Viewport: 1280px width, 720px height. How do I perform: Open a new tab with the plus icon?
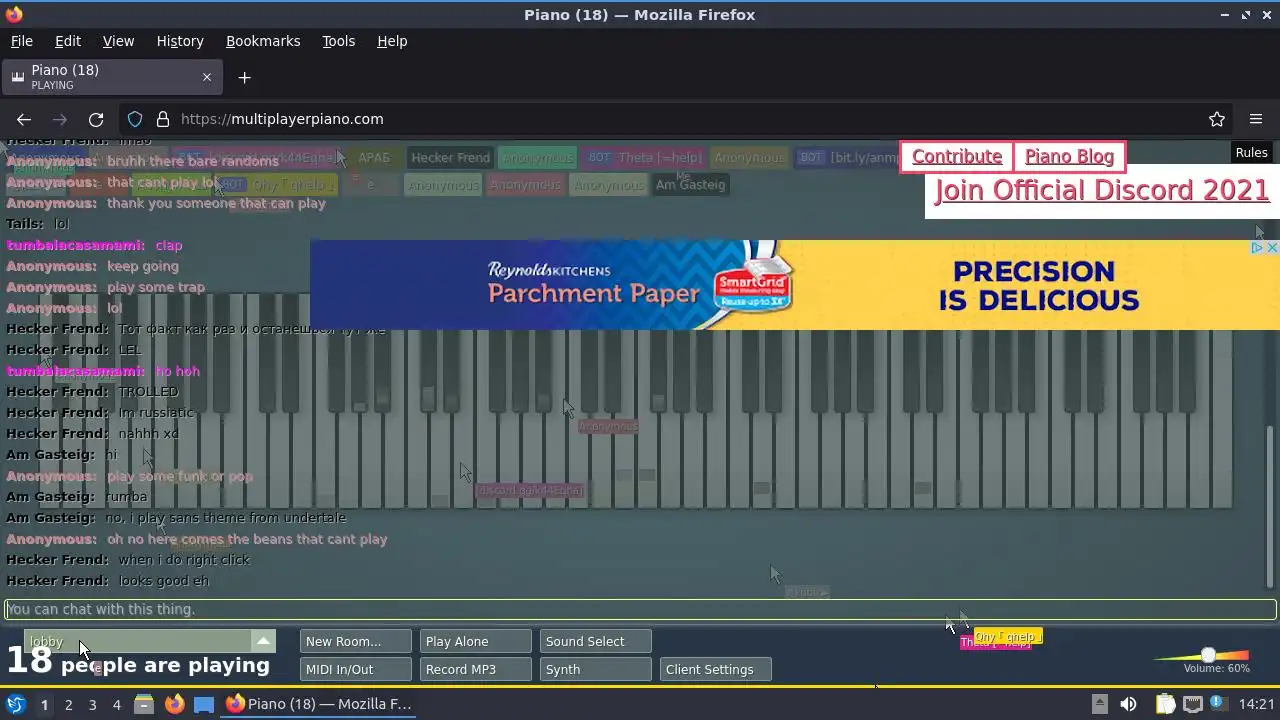pos(244,77)
